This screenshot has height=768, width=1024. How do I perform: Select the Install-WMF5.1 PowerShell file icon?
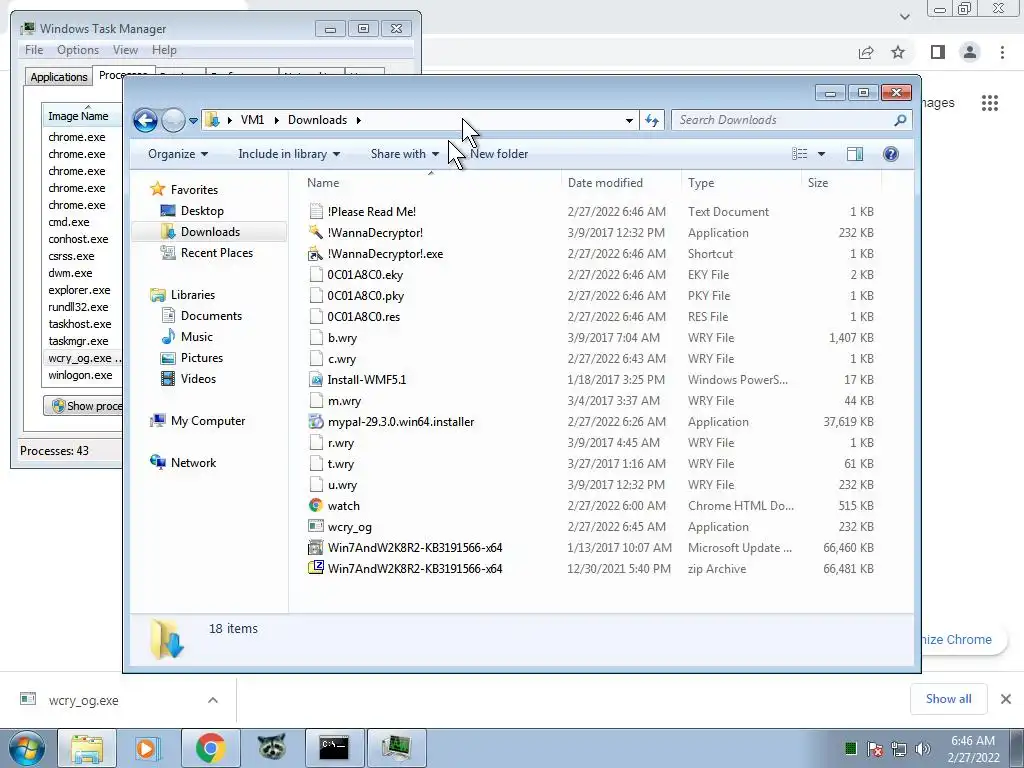click(316, 379)
